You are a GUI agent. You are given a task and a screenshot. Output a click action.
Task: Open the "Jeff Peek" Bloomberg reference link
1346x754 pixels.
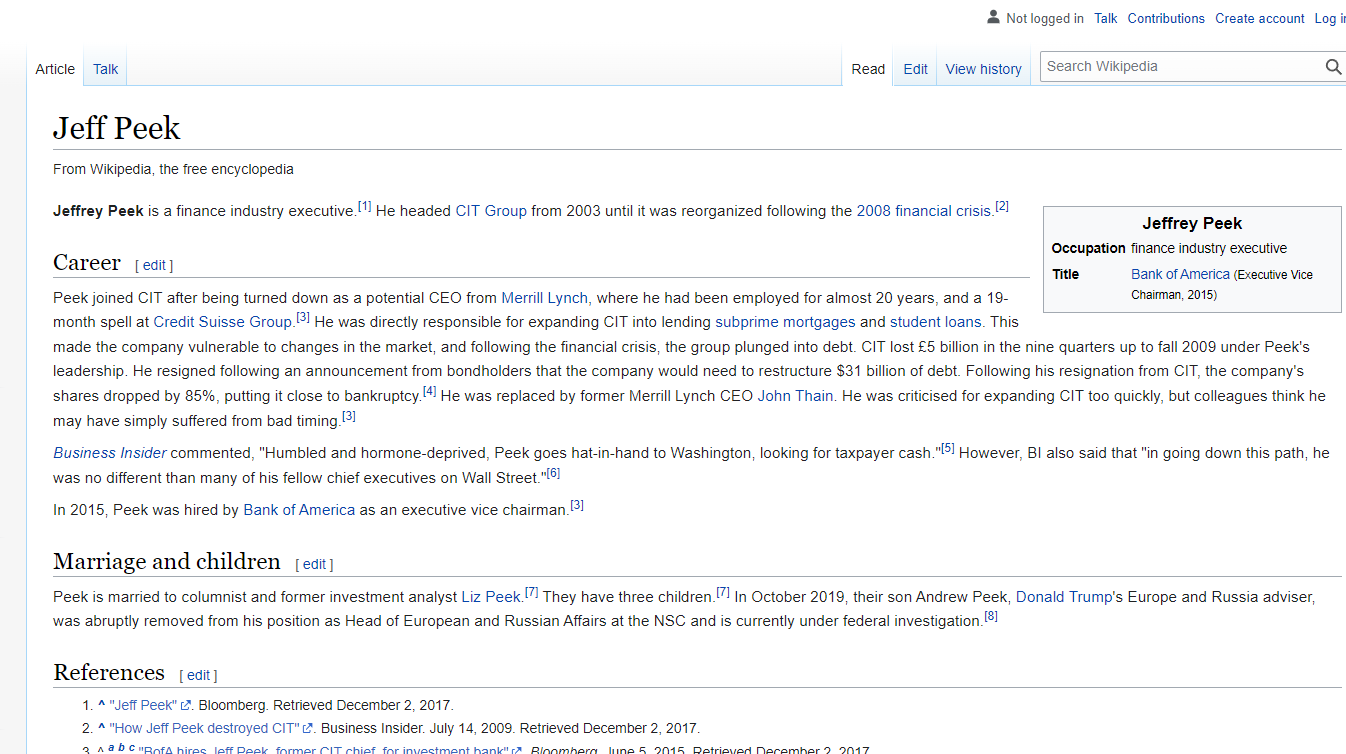pos(143,705)
